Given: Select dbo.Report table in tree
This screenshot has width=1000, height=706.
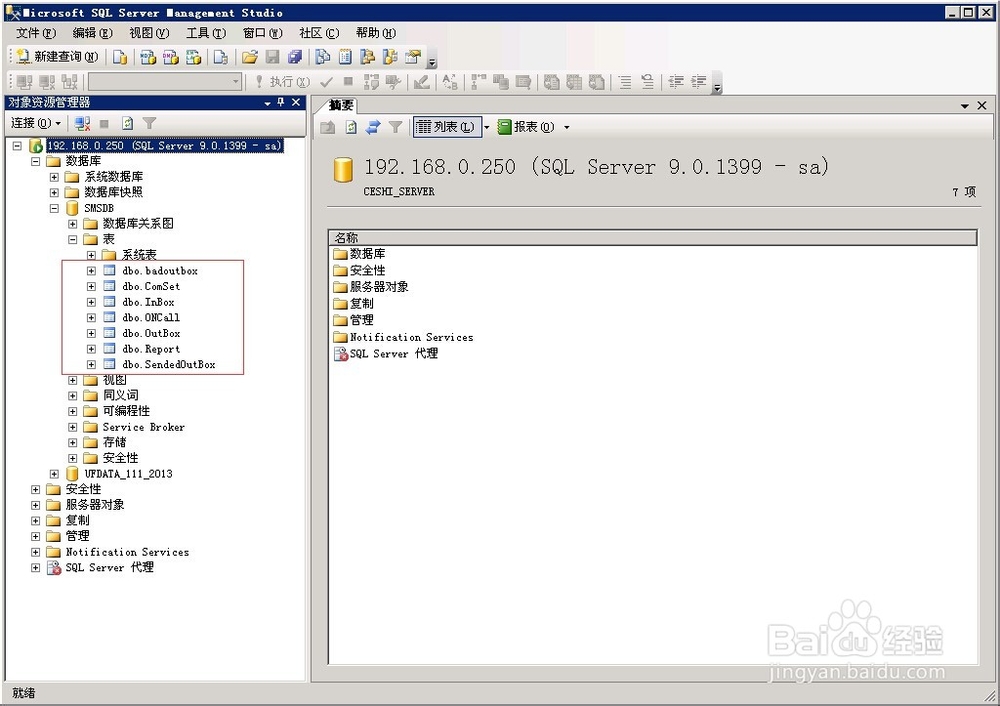Looking at the screenshot, I should pos(151,349).
